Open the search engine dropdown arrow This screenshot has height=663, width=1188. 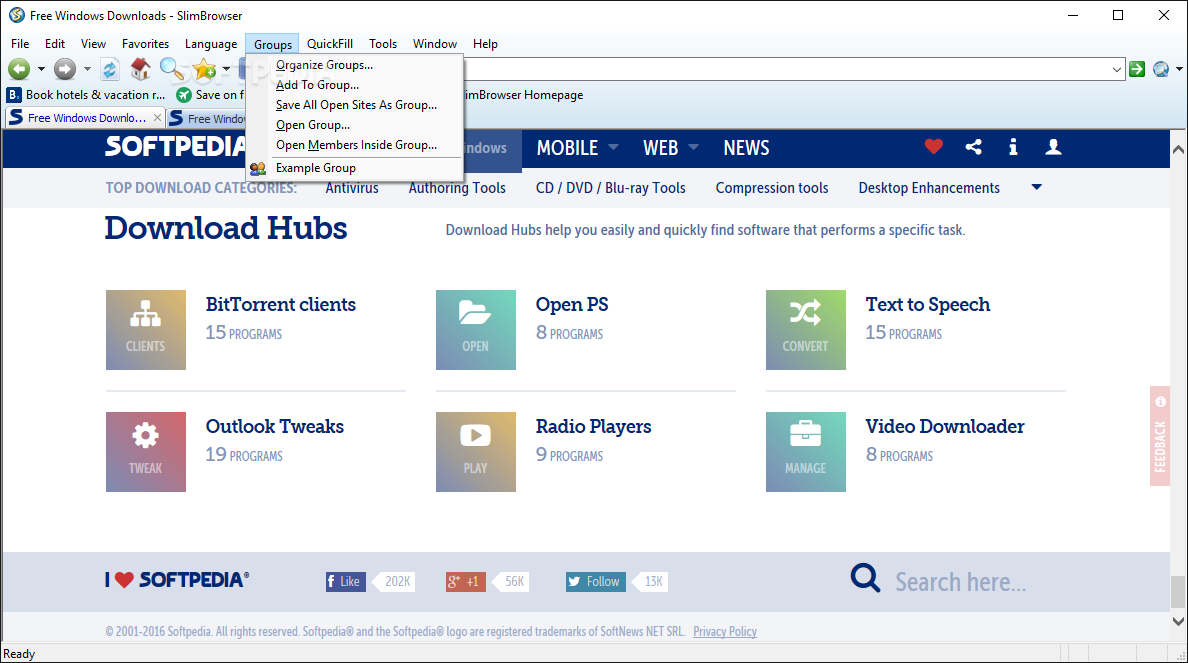[x=1179, y=69]
